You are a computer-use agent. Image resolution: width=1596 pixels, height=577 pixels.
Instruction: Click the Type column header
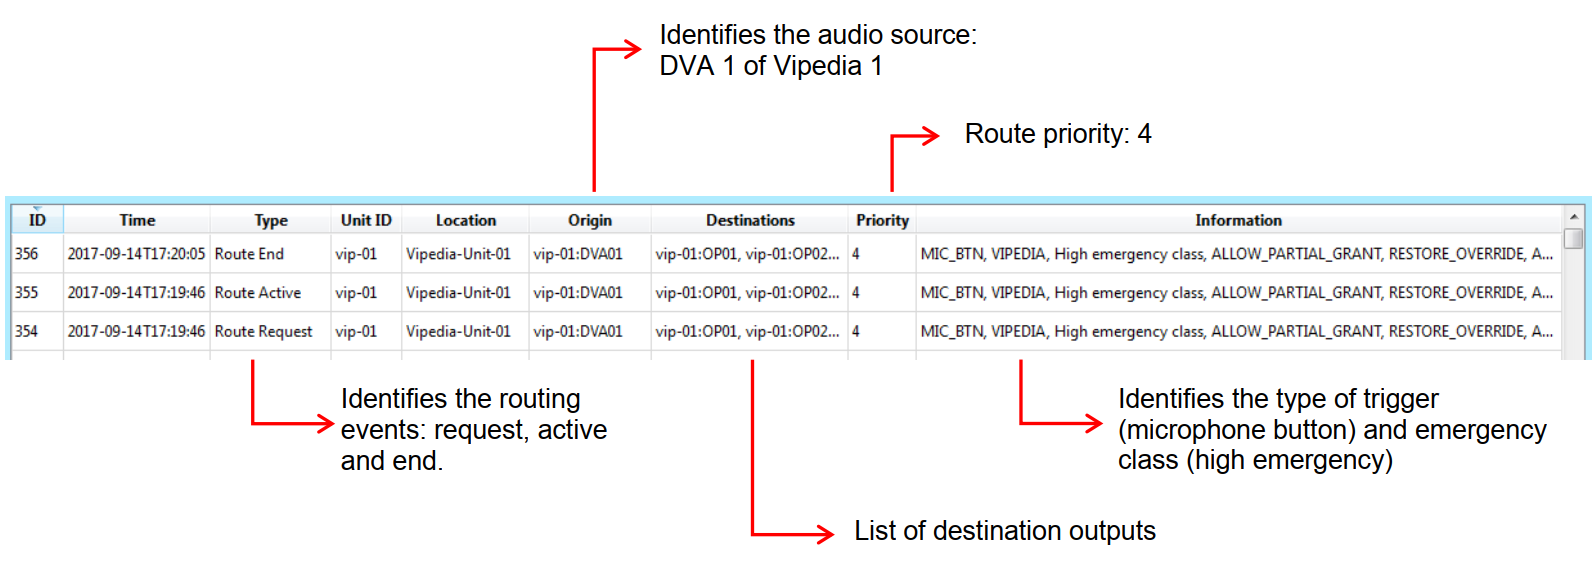[271, 220]
